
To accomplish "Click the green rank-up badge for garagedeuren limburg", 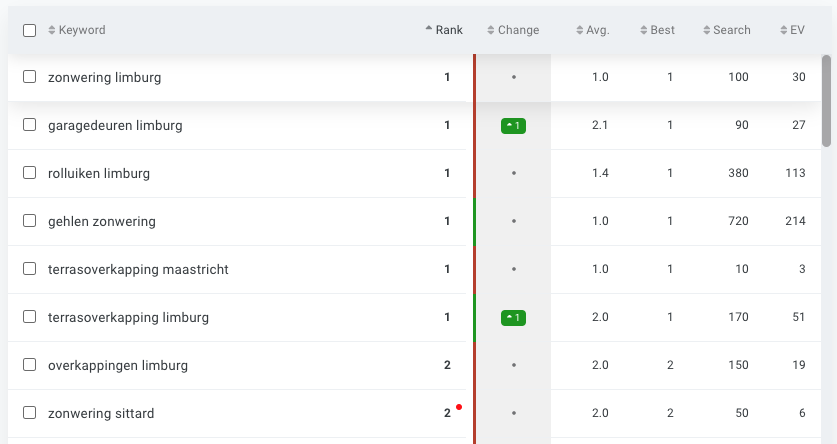I will click(513, 126).
